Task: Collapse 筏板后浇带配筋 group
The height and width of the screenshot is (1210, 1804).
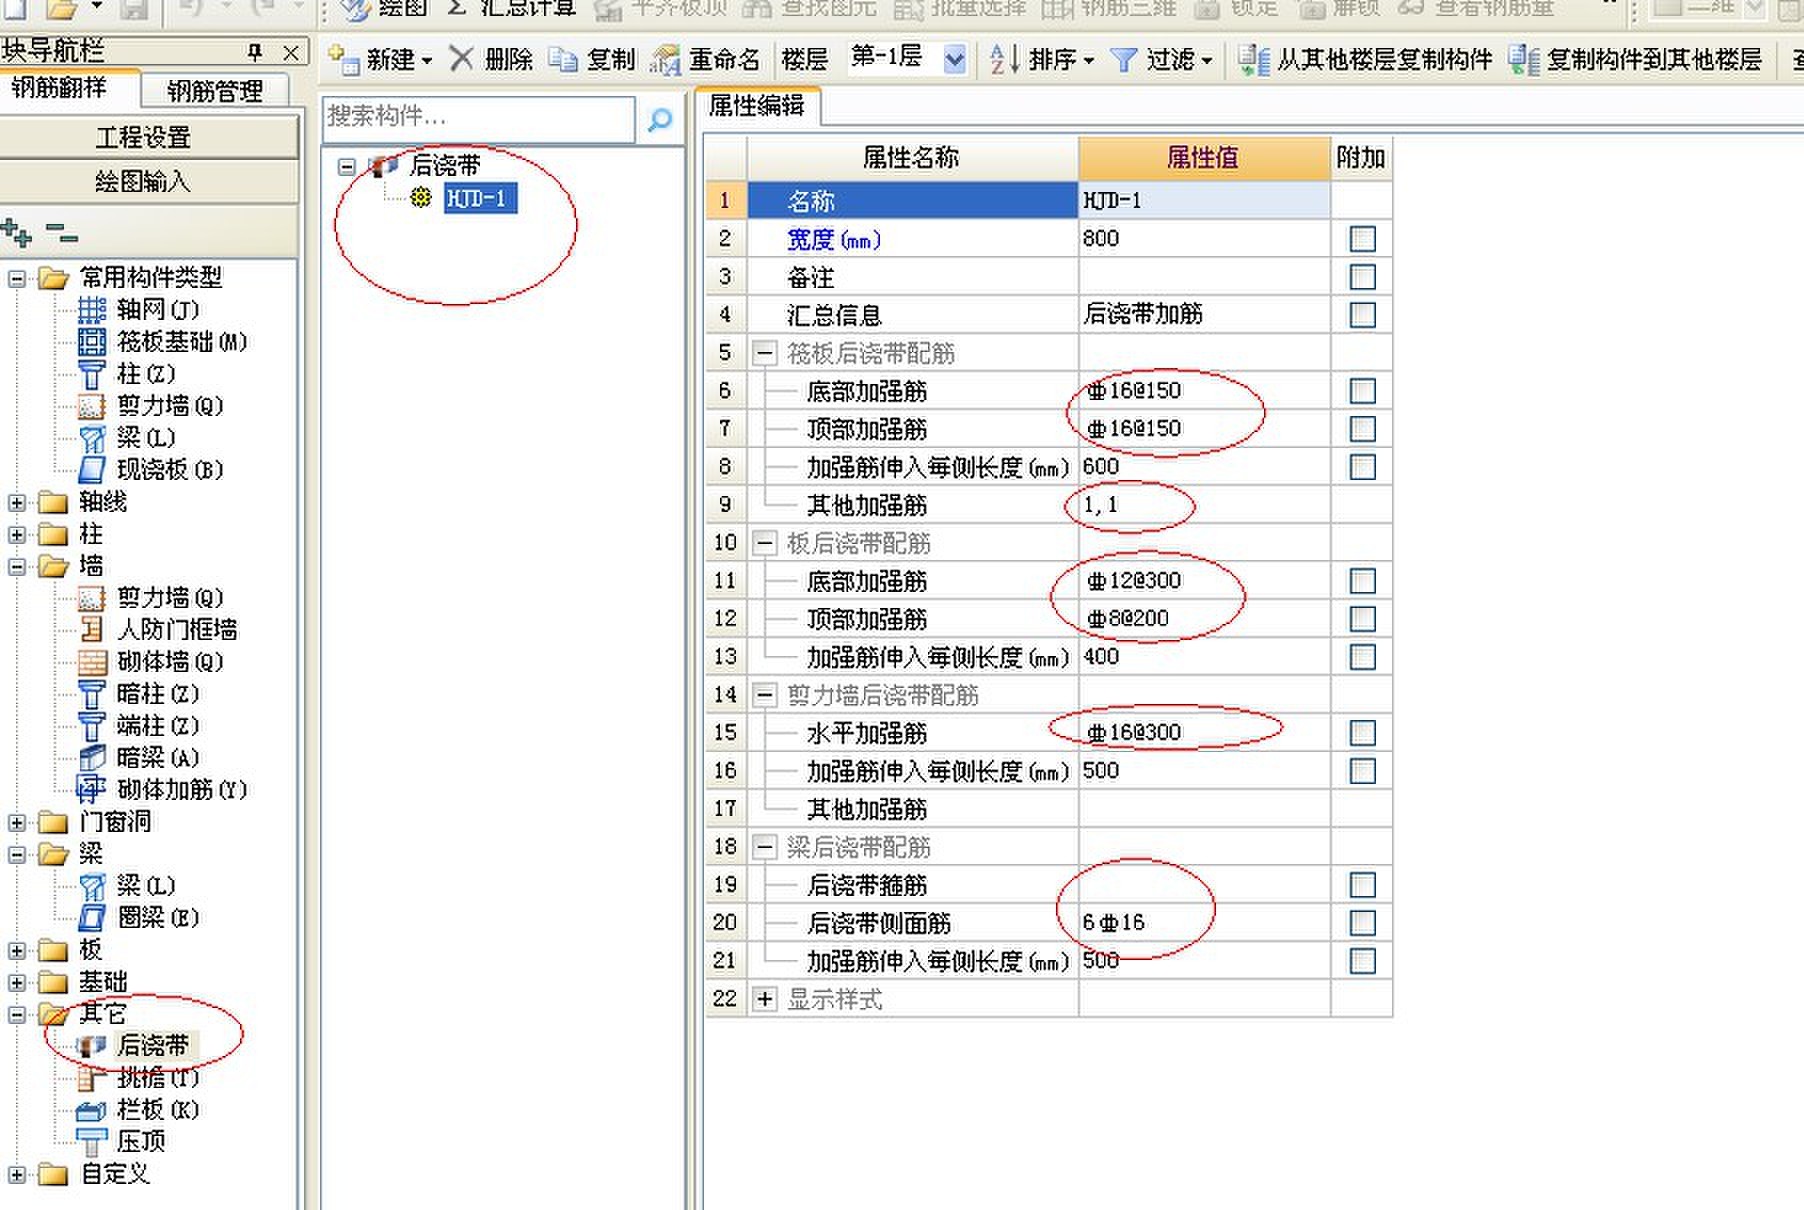Action: pyautogui.click(x=764, y=353)
